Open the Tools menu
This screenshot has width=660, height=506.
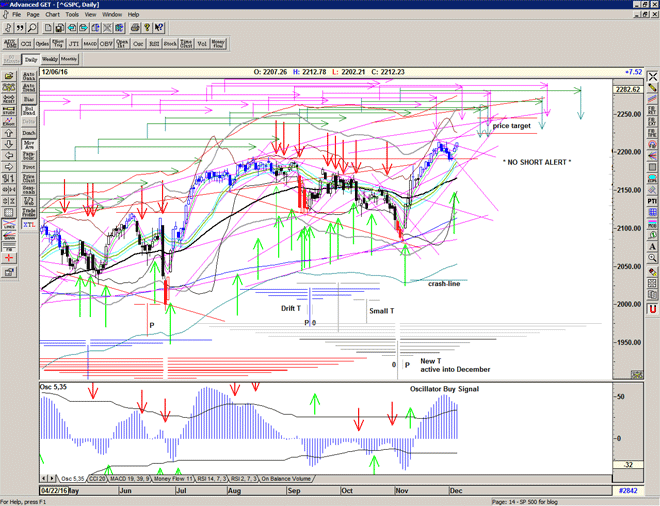click(x=71, y=15)
